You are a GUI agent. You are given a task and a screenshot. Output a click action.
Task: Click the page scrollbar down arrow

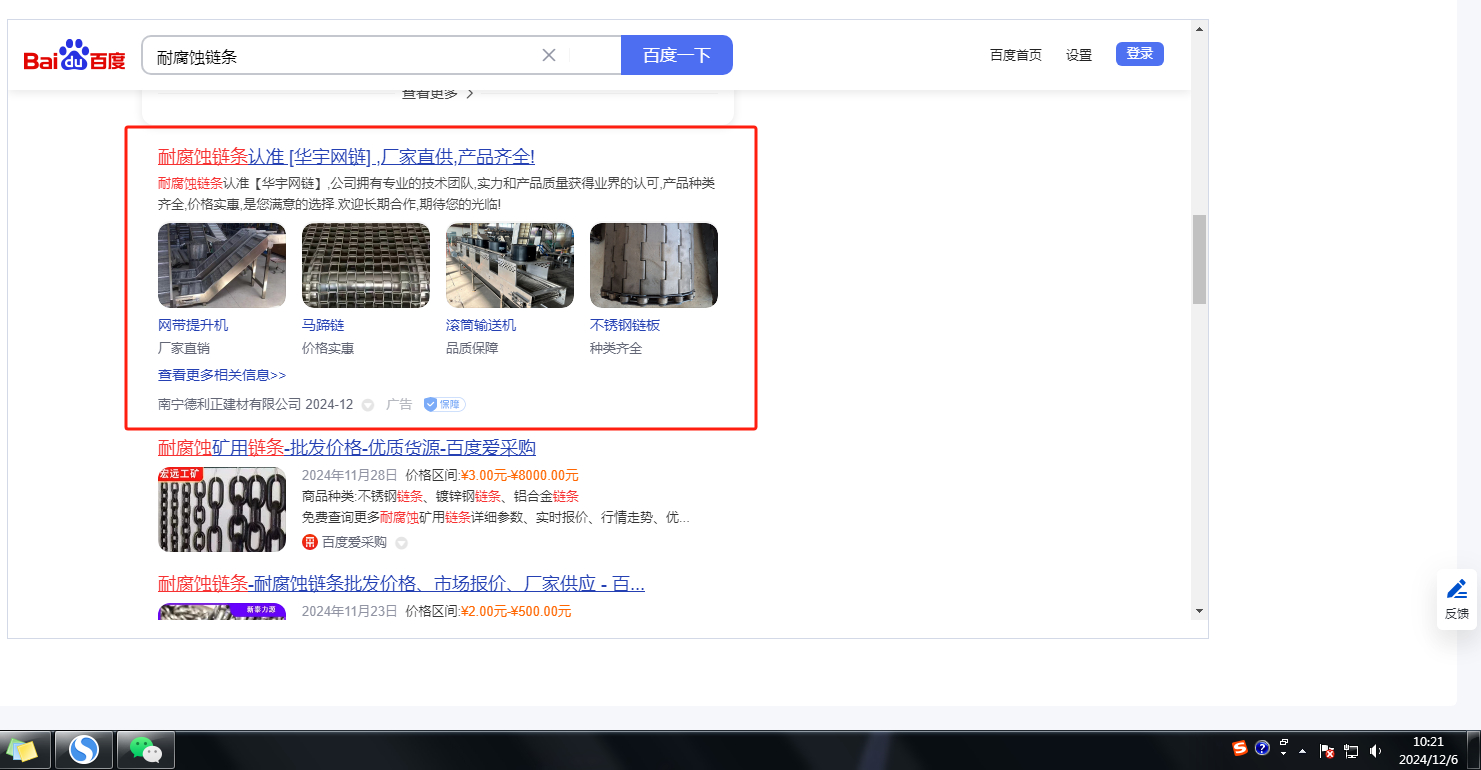(x=1199, y=611)
